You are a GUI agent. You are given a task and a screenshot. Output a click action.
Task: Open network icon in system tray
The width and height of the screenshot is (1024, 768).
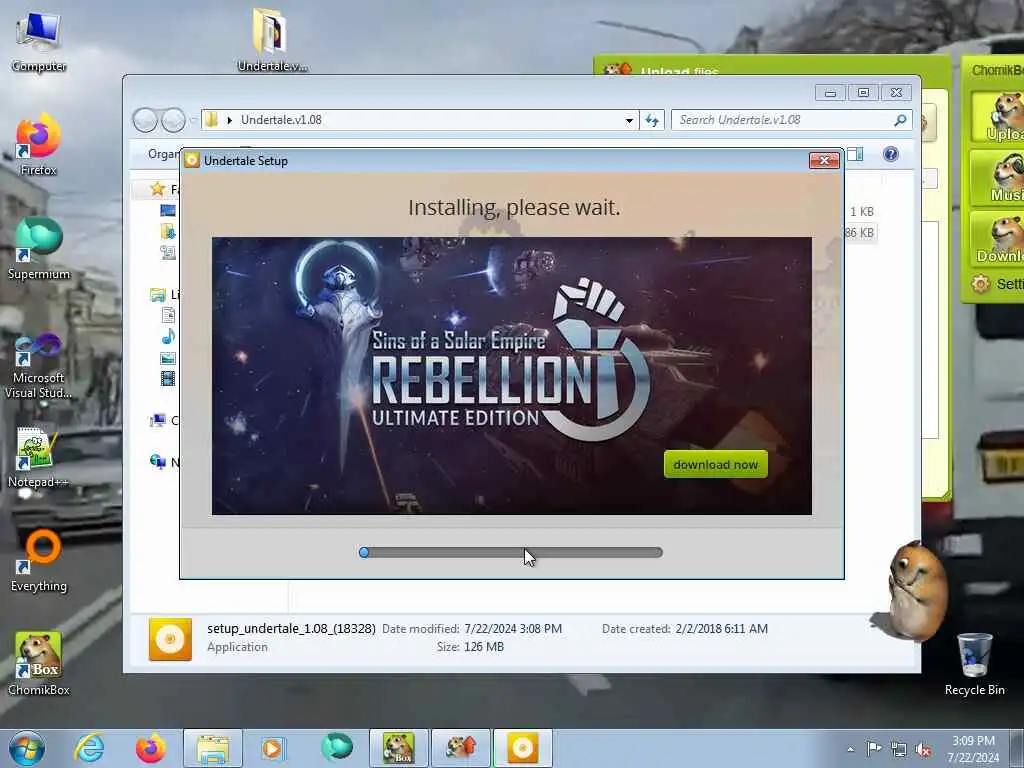click(x=899, y=750)
